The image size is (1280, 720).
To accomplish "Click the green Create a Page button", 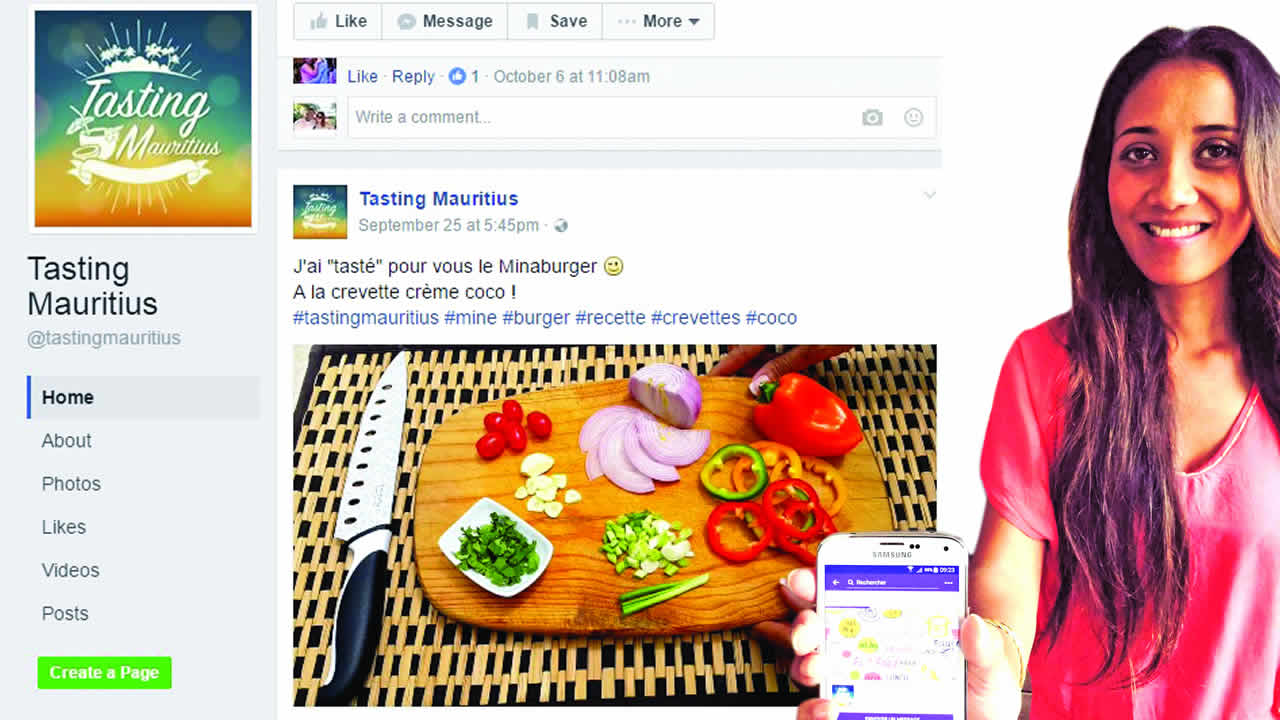I will point(105,673).
